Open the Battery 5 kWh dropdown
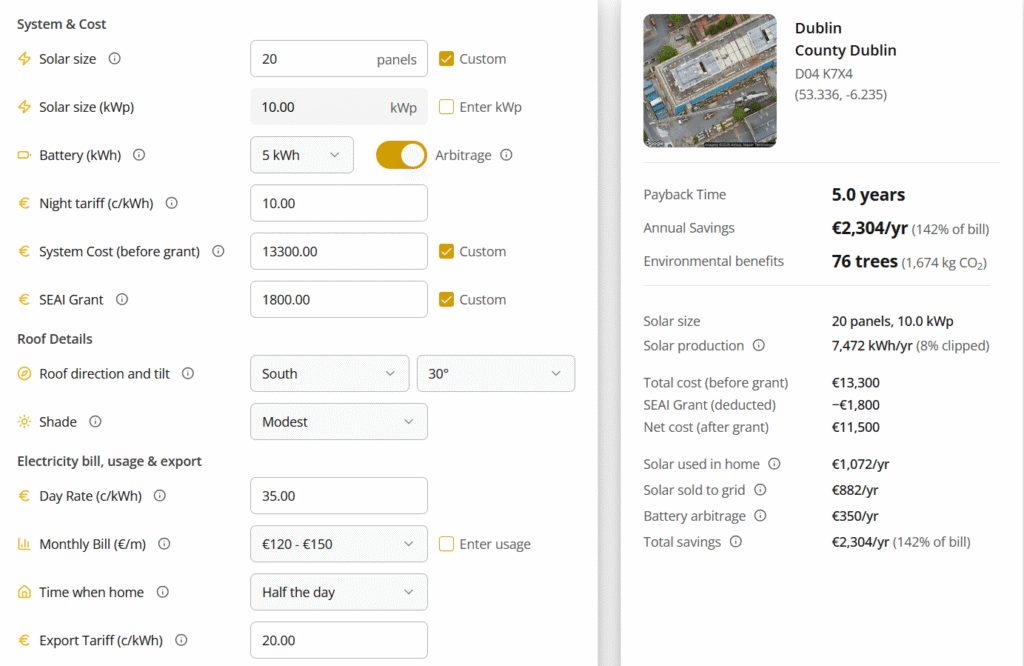 pos(302,155)
